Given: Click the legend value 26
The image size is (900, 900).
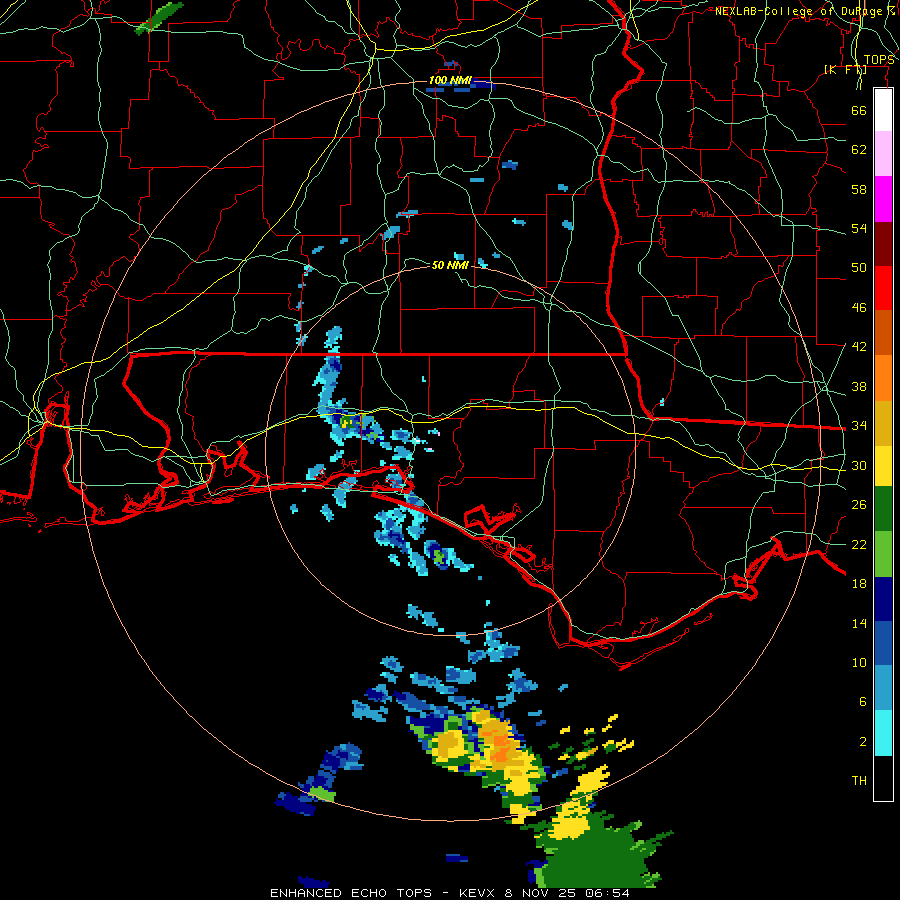Looking at the screenshot, I should tap(859, 505).
